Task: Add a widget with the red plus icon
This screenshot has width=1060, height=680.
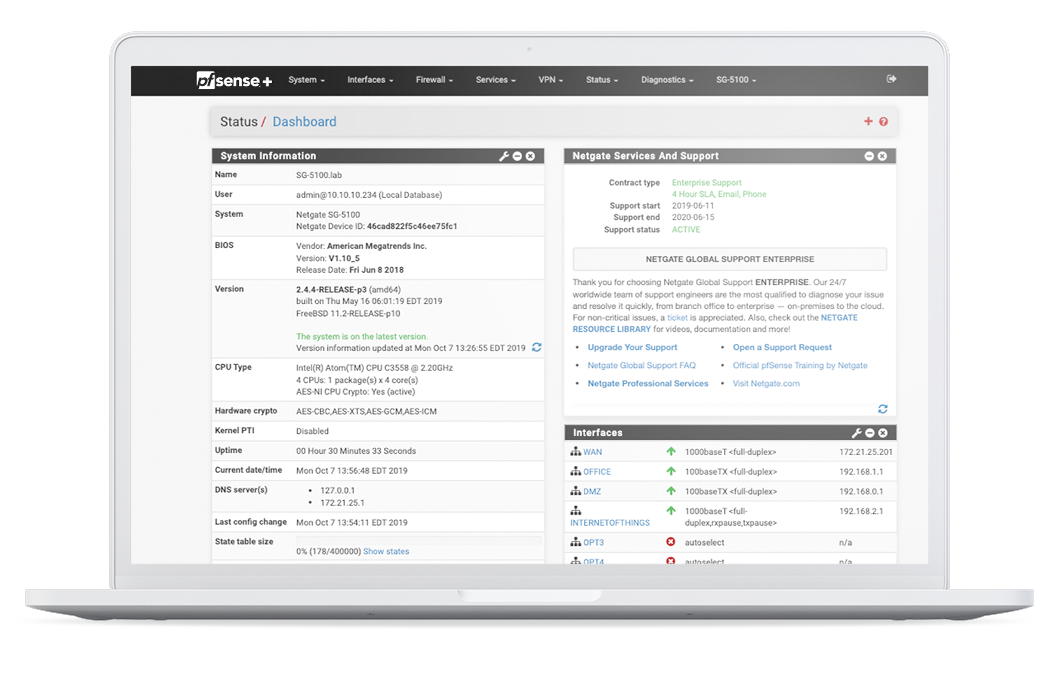Action: (x=868, y=121)
